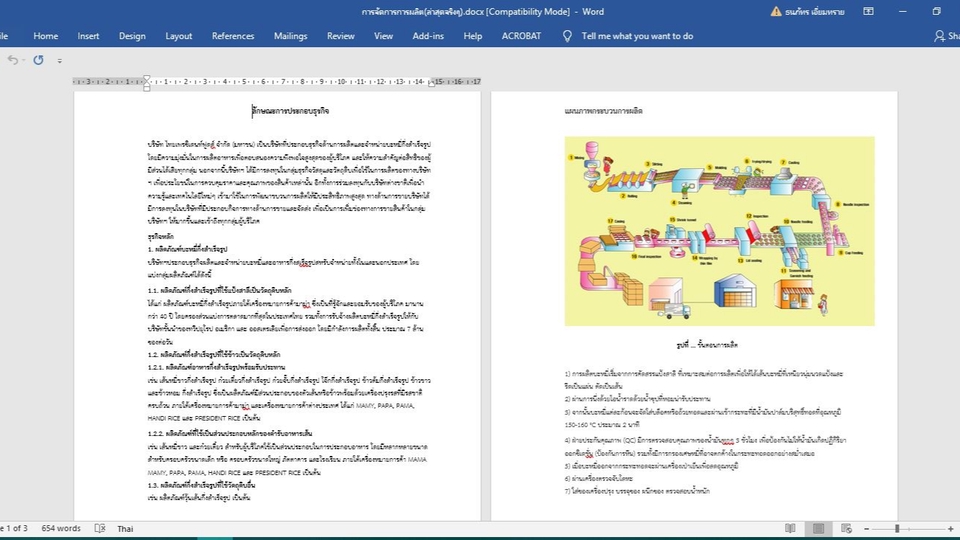
Task: Click the '150-160 °C' text line
Action: click(602, 424)
